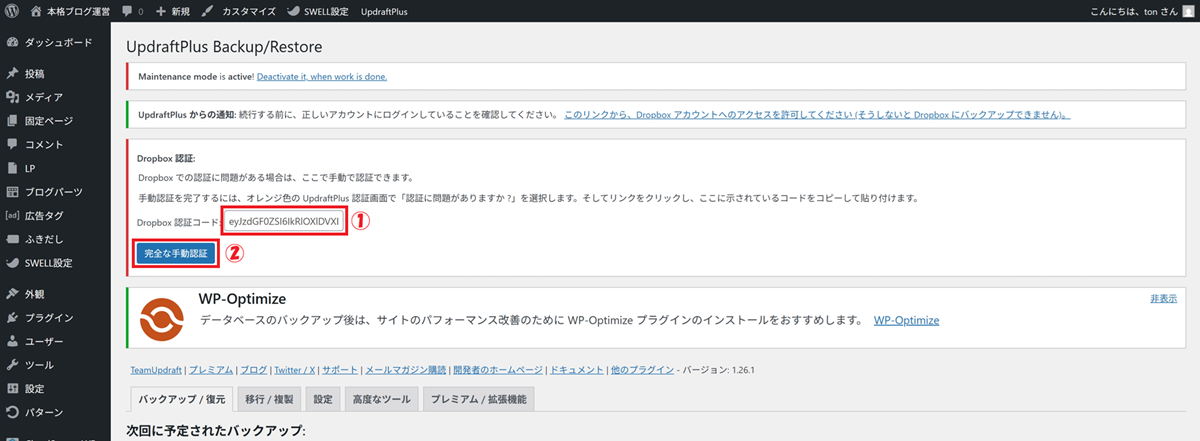Open the comments bubble icon in admin bar
The image size is (1200, 441).
127,11
